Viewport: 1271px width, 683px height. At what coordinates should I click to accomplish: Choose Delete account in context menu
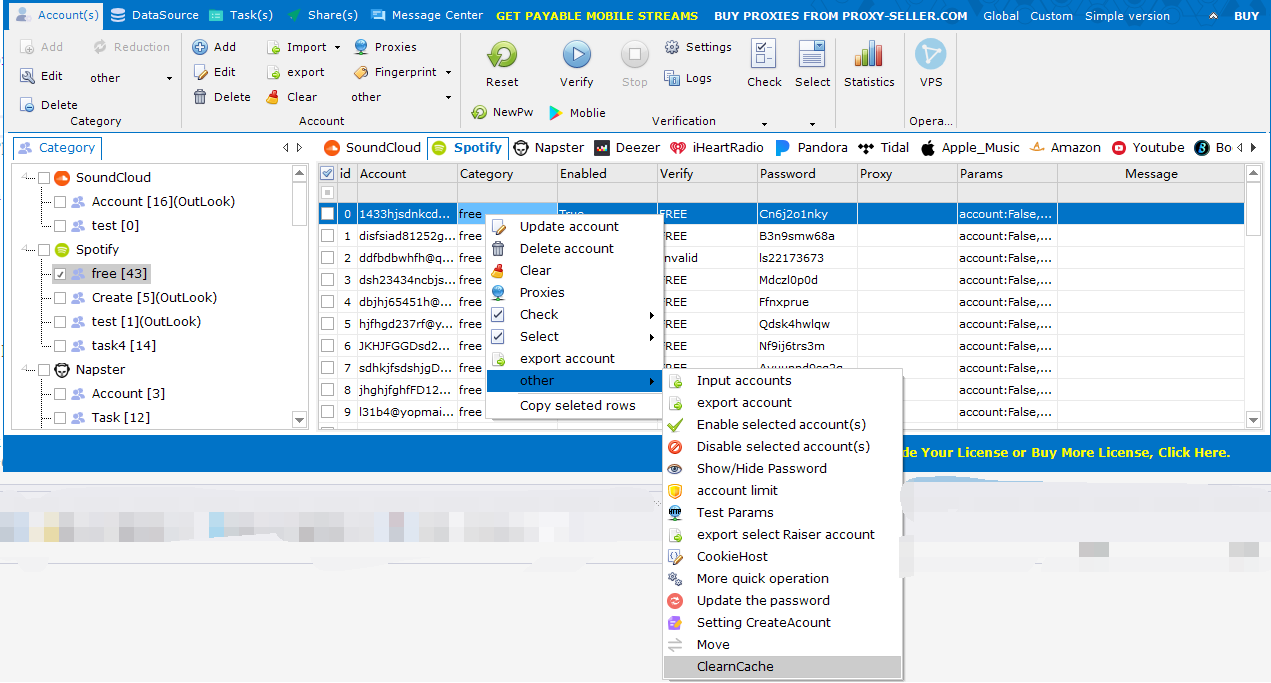pyautogui.click(x=567, y=249)
